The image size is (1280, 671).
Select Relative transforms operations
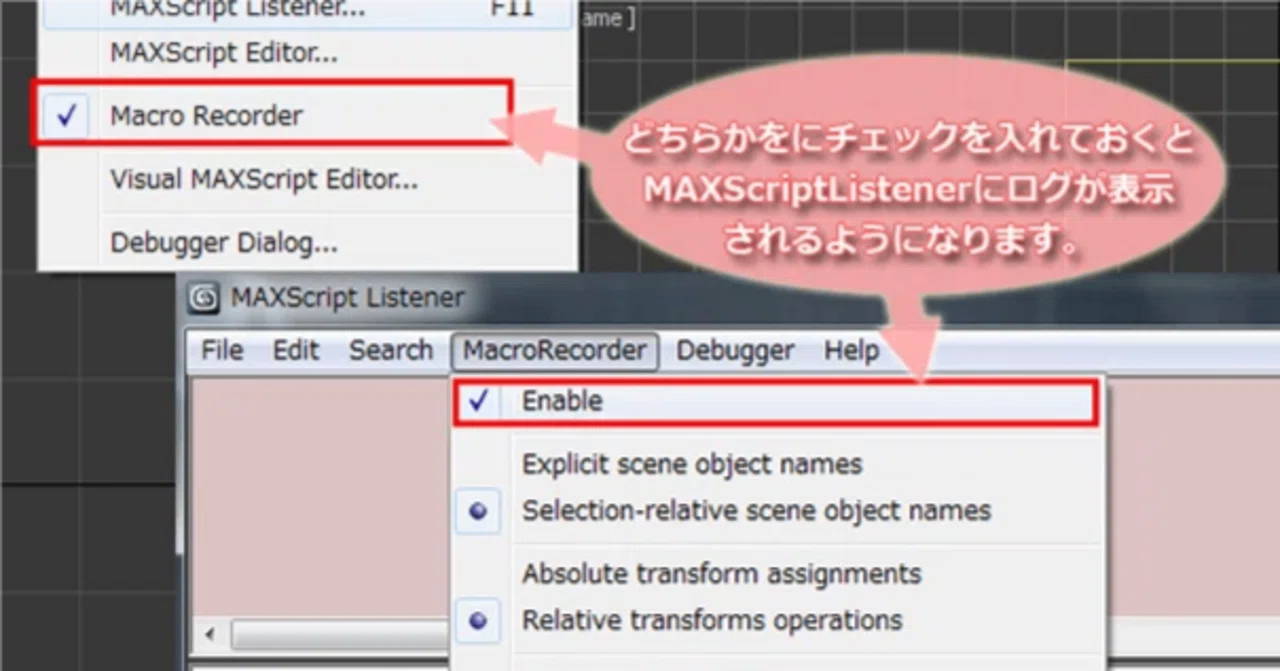pos(778,620)
